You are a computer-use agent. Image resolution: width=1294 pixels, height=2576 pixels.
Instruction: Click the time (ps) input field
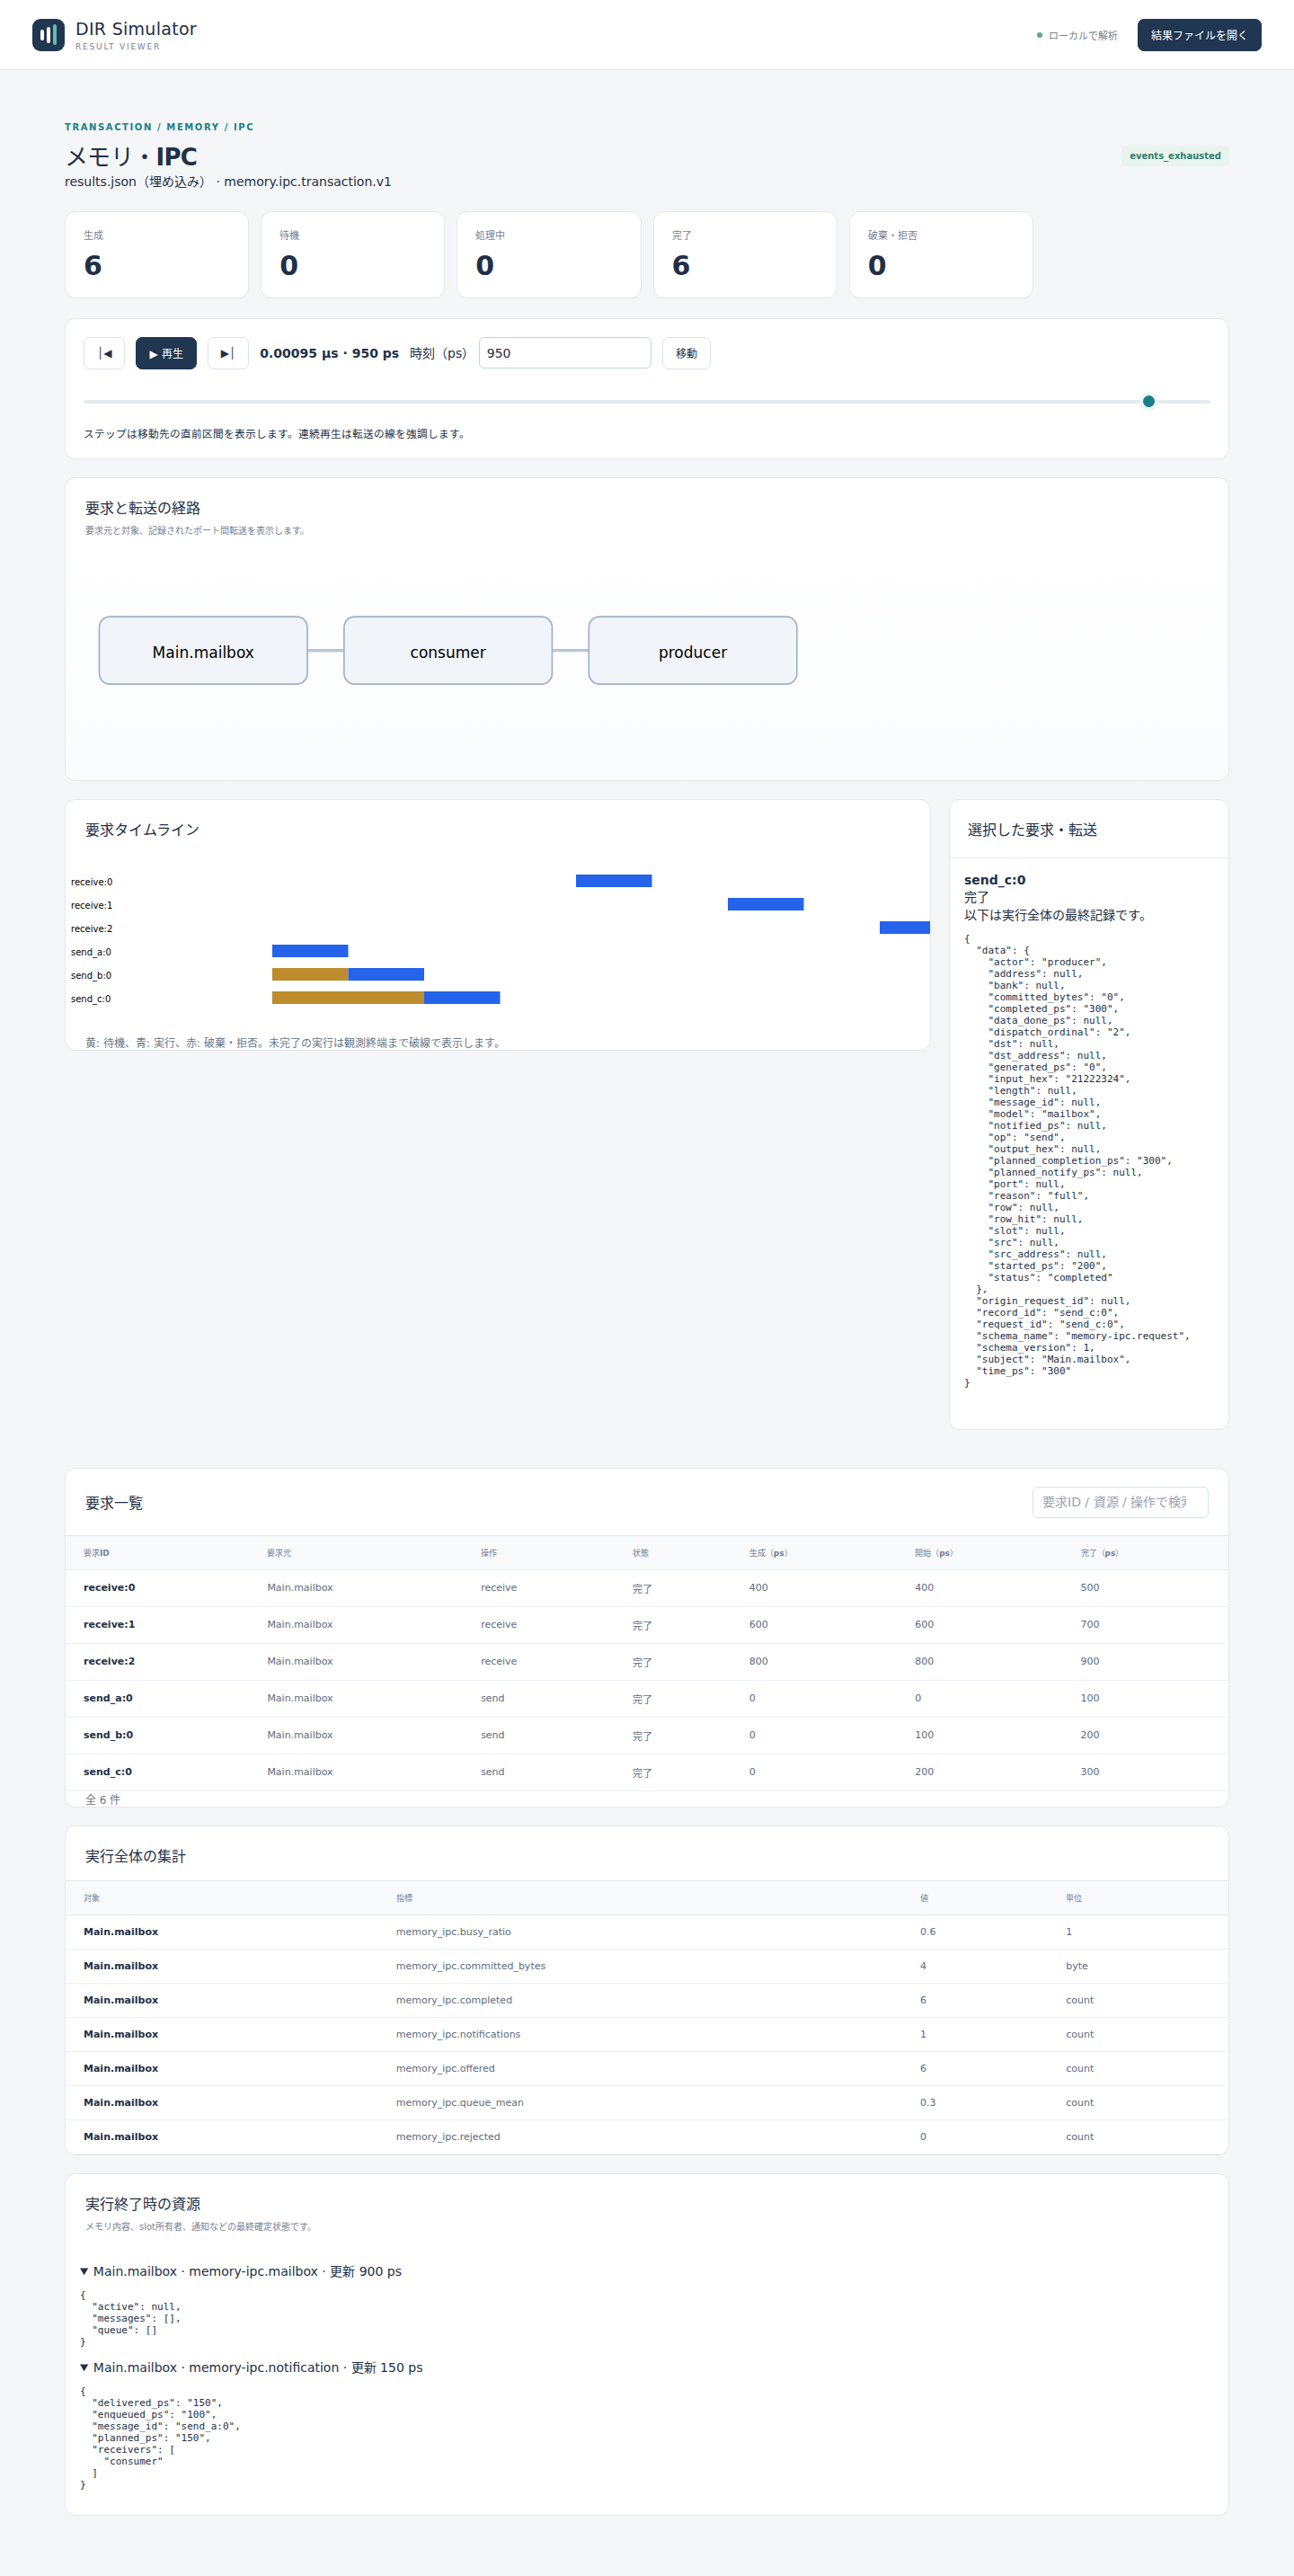[x=565, y=353]
